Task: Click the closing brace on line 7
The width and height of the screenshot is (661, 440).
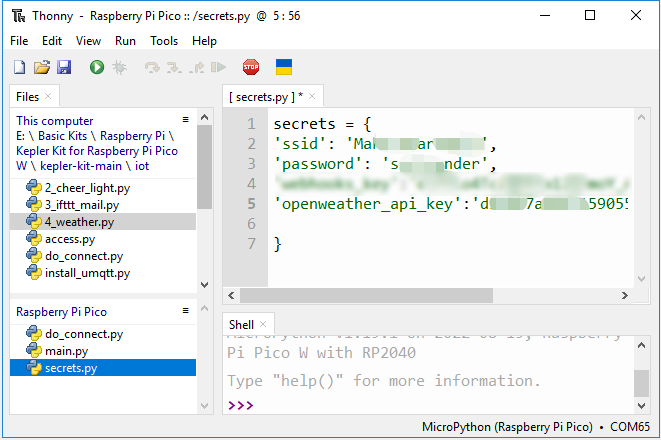Action: click(277, 244)
